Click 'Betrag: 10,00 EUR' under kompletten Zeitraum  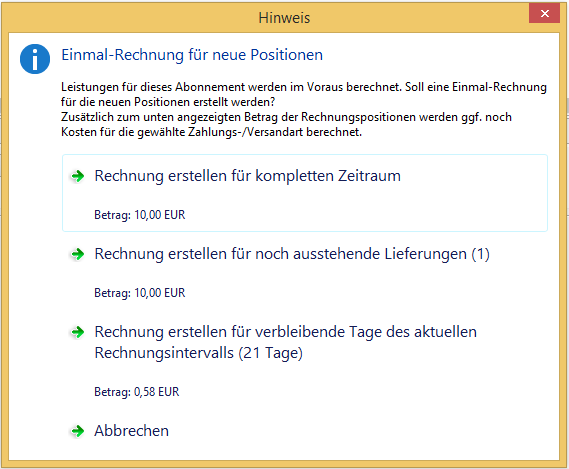coord(140,215)
